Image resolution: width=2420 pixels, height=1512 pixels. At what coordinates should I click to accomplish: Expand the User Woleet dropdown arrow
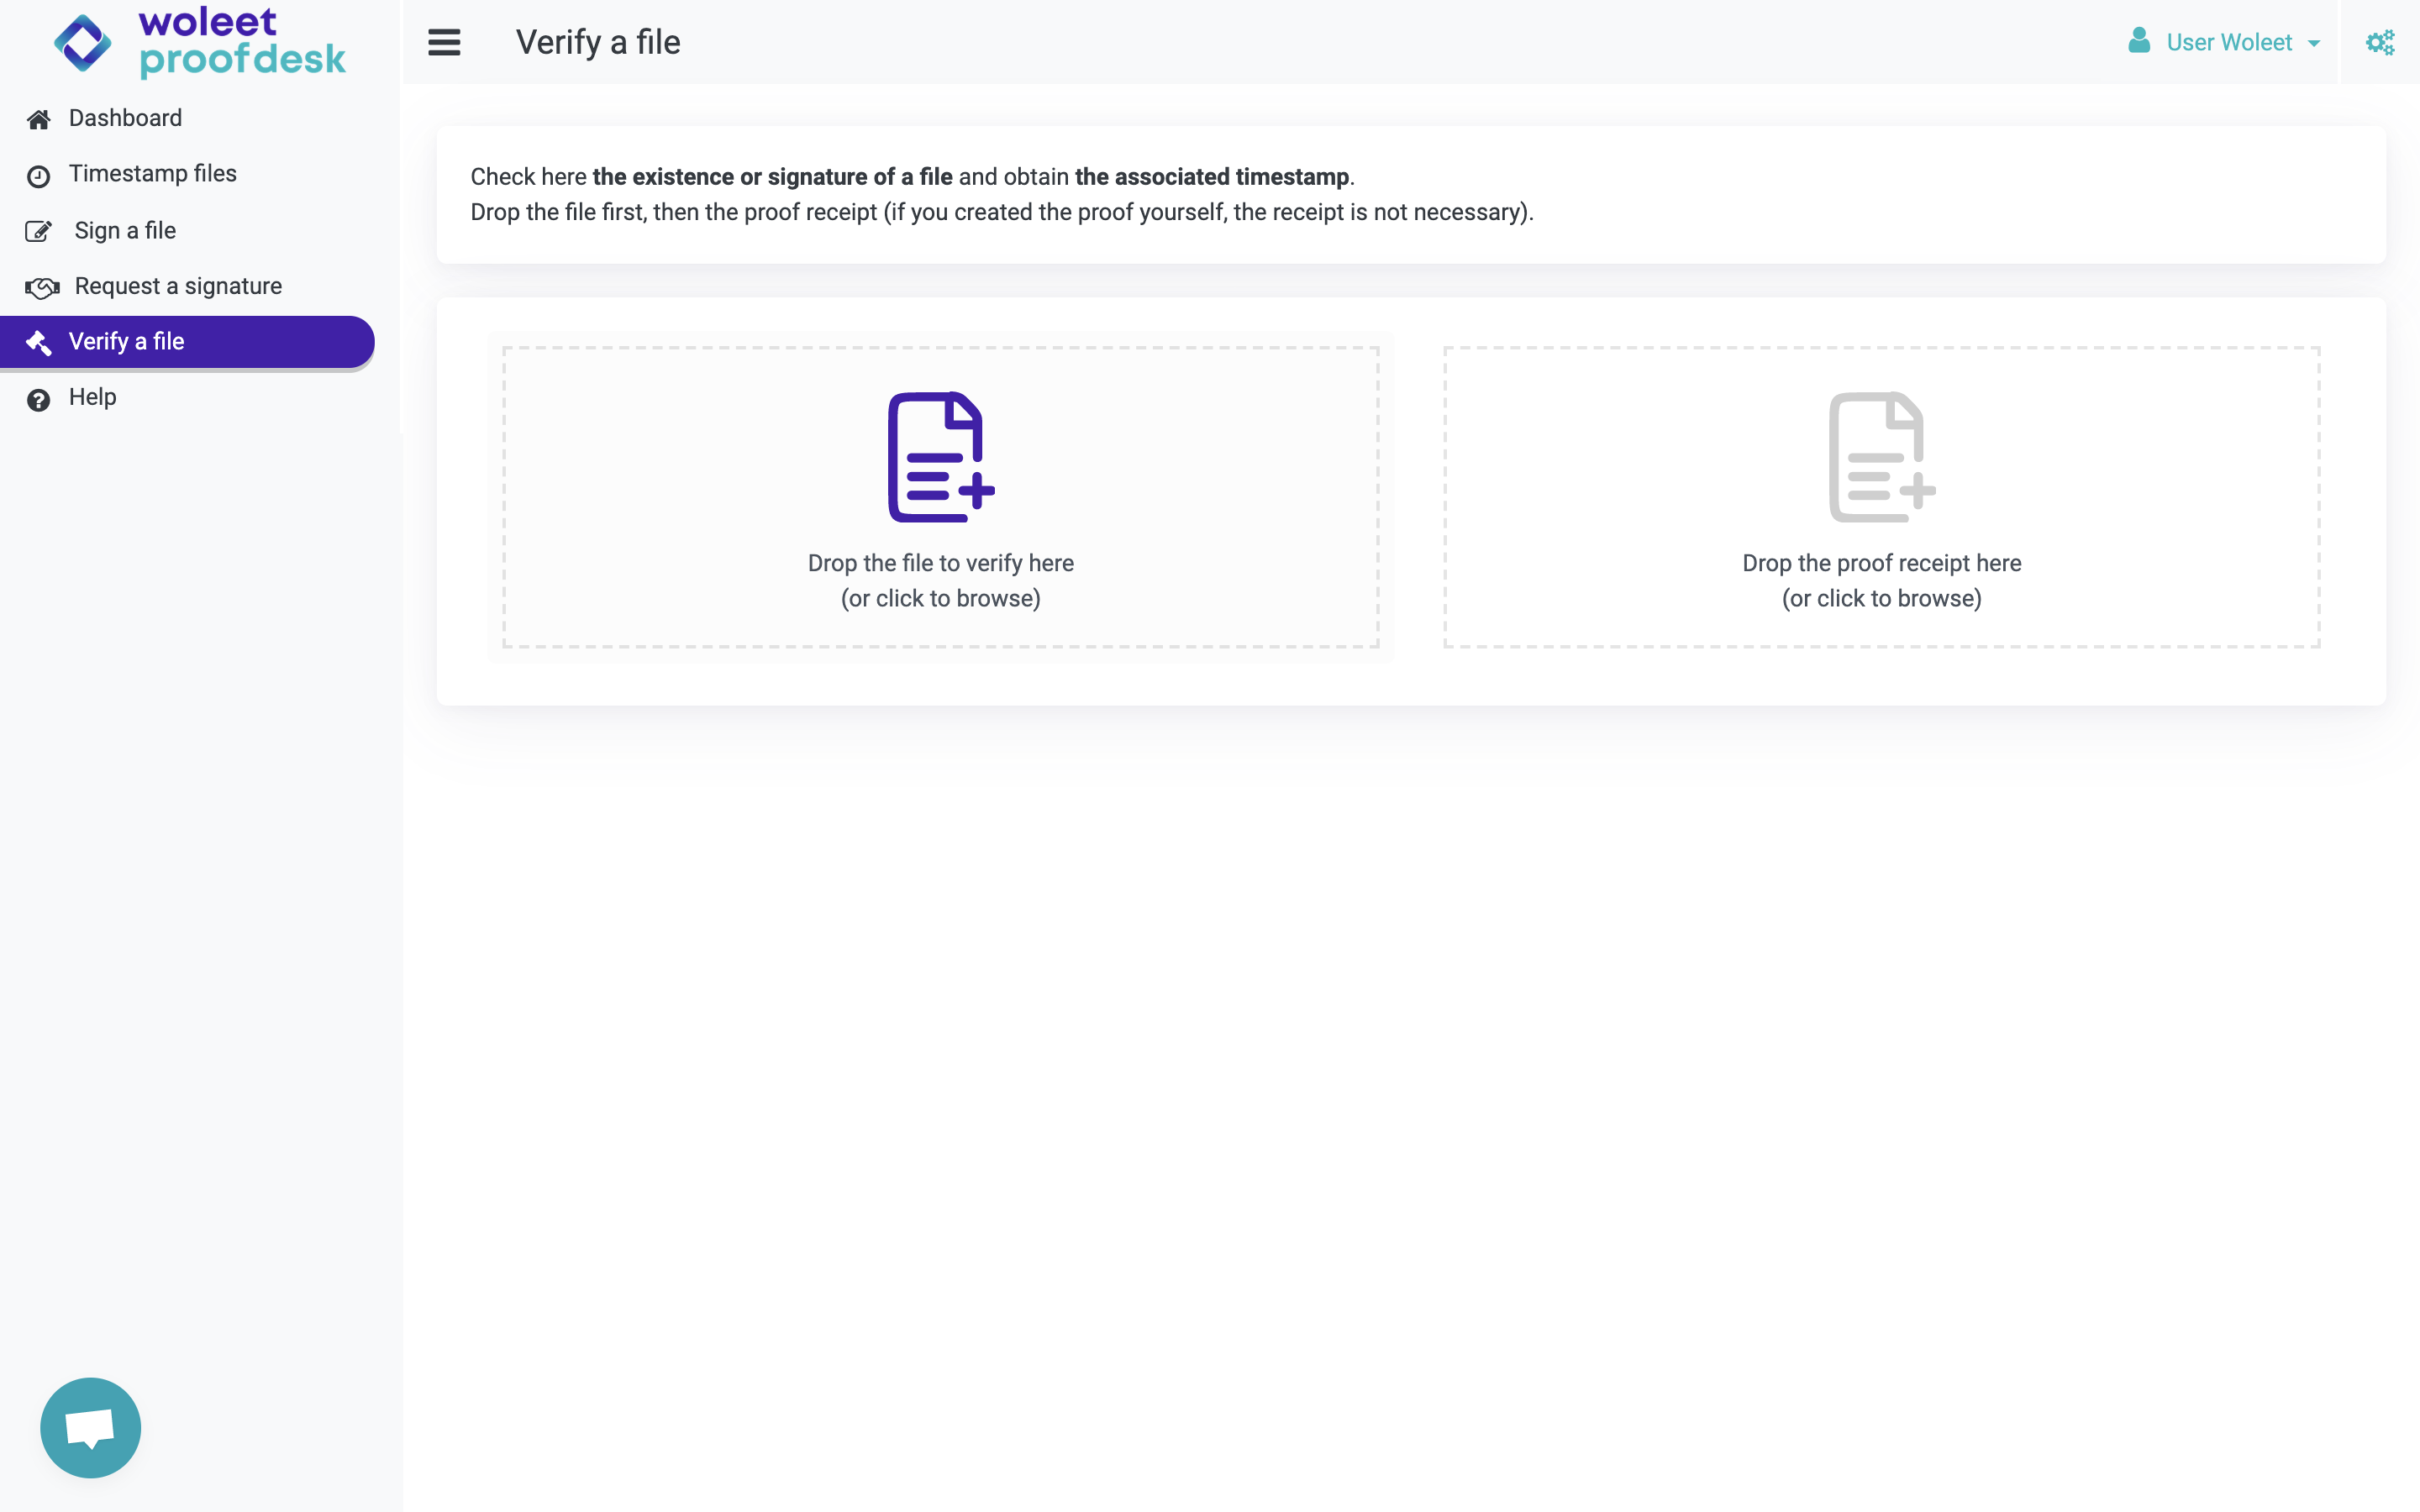click(2314, 43)
